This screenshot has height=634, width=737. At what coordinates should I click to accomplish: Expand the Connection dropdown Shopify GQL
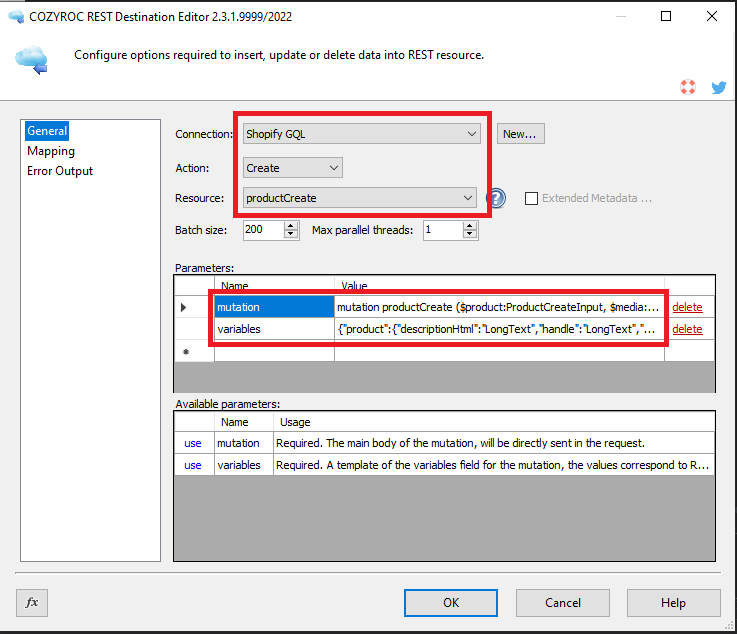[x=472, y=134]
